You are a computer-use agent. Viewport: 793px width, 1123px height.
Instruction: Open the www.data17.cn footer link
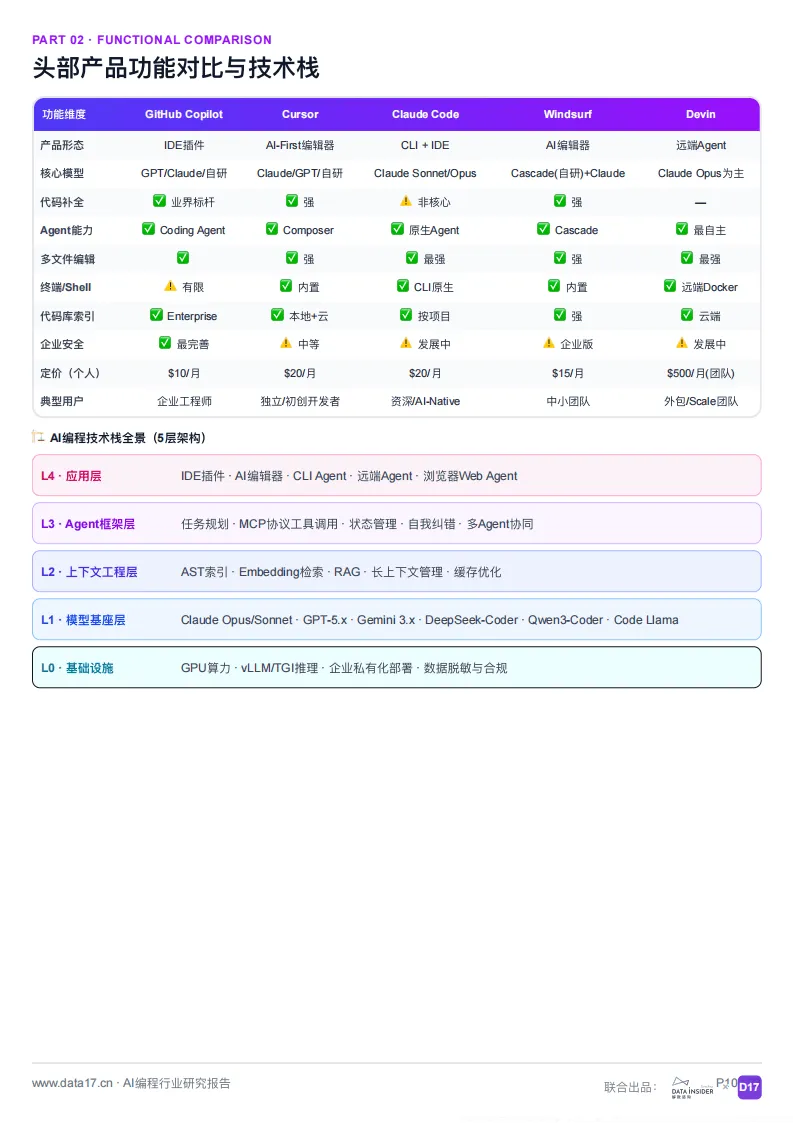coord(72,1083)
